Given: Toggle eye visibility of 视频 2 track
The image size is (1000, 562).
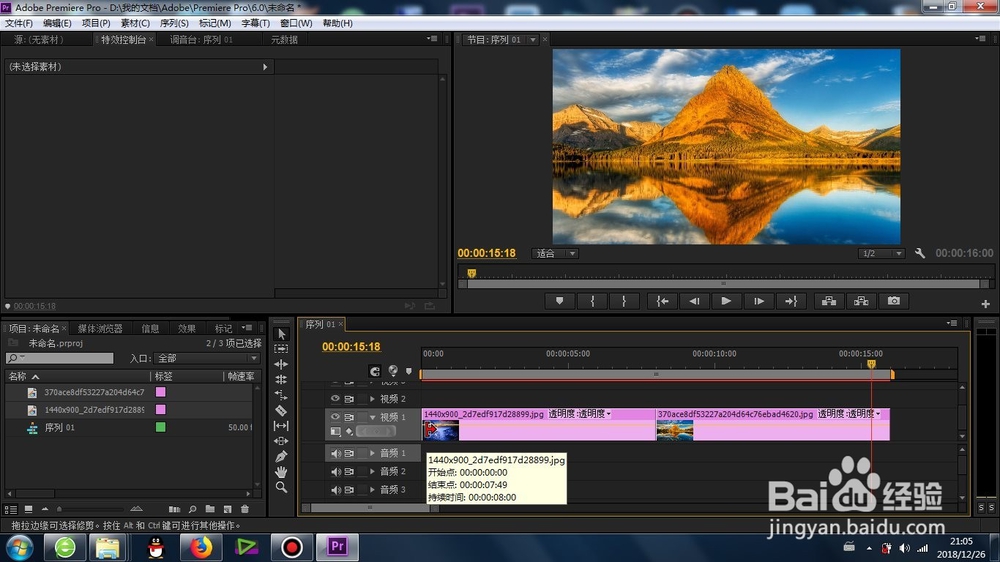Looking at the screenshot, I should coord(335,399).
